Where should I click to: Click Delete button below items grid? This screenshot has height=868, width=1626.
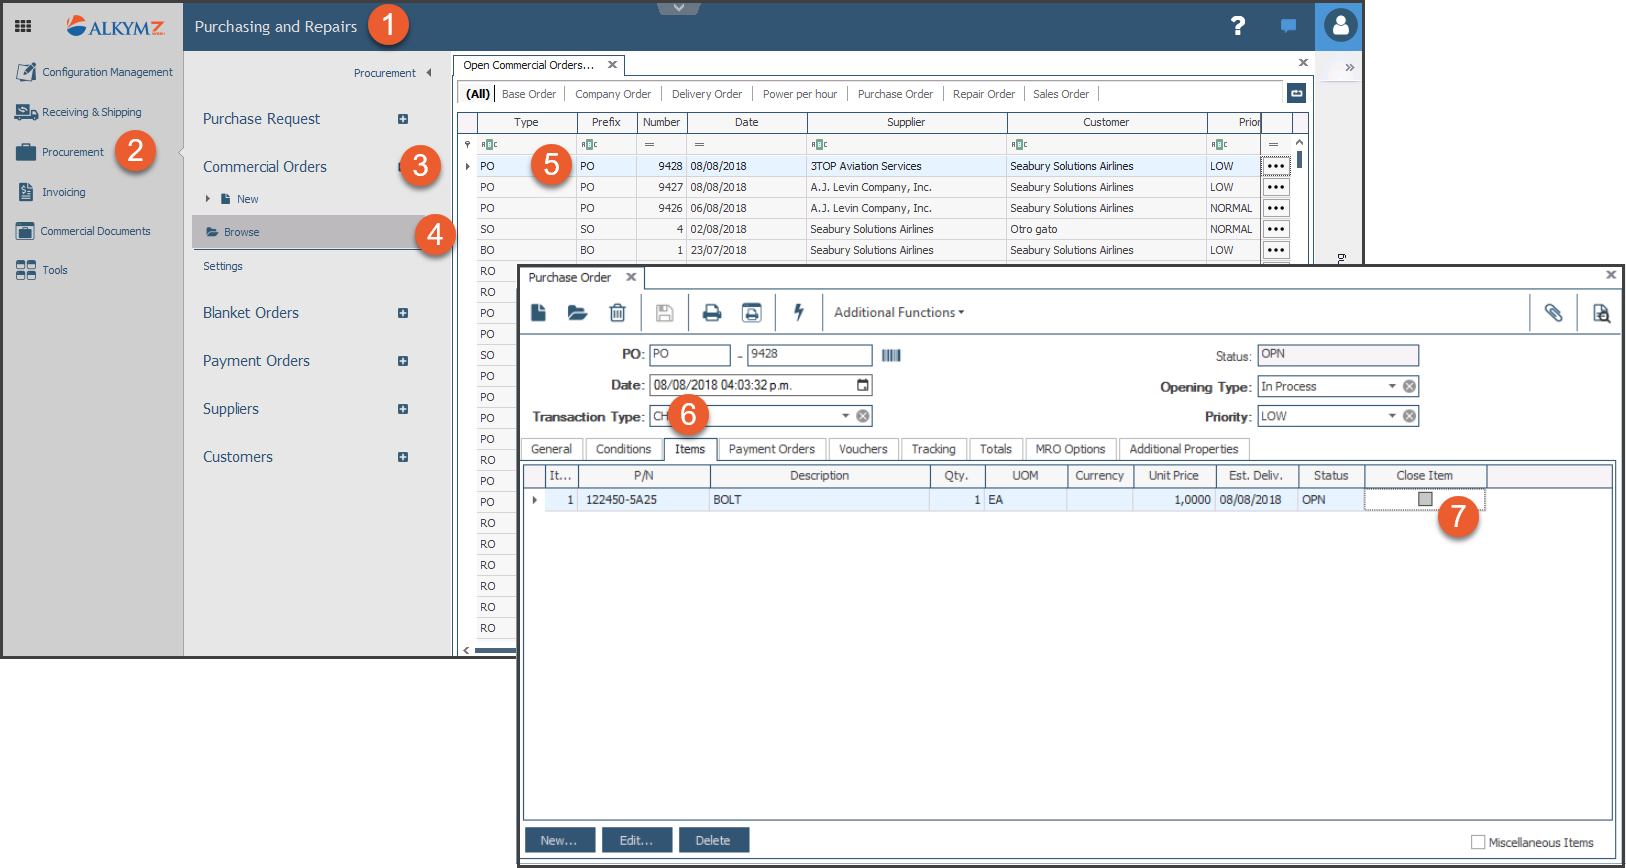tap(713, 840)
